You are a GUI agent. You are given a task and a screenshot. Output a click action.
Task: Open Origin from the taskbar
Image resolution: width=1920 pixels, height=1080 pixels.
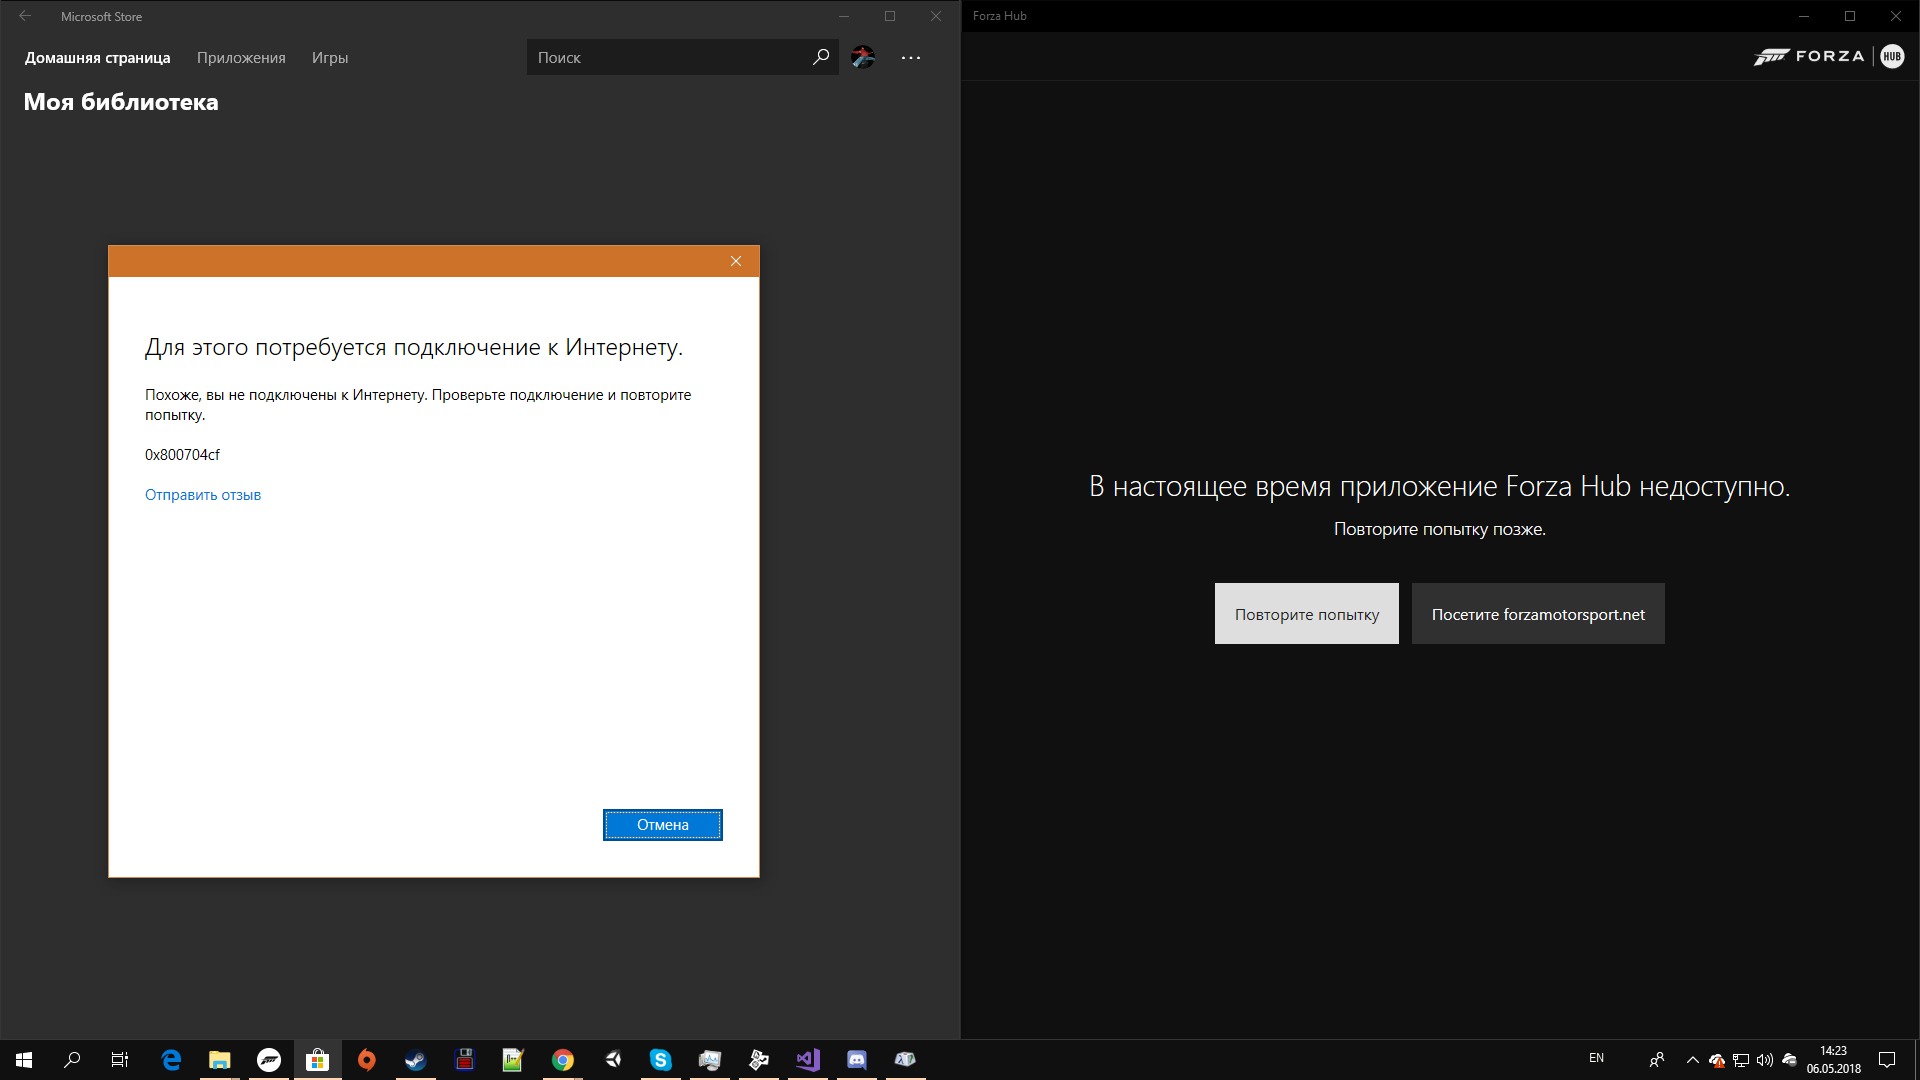(x=367, y=1060)
